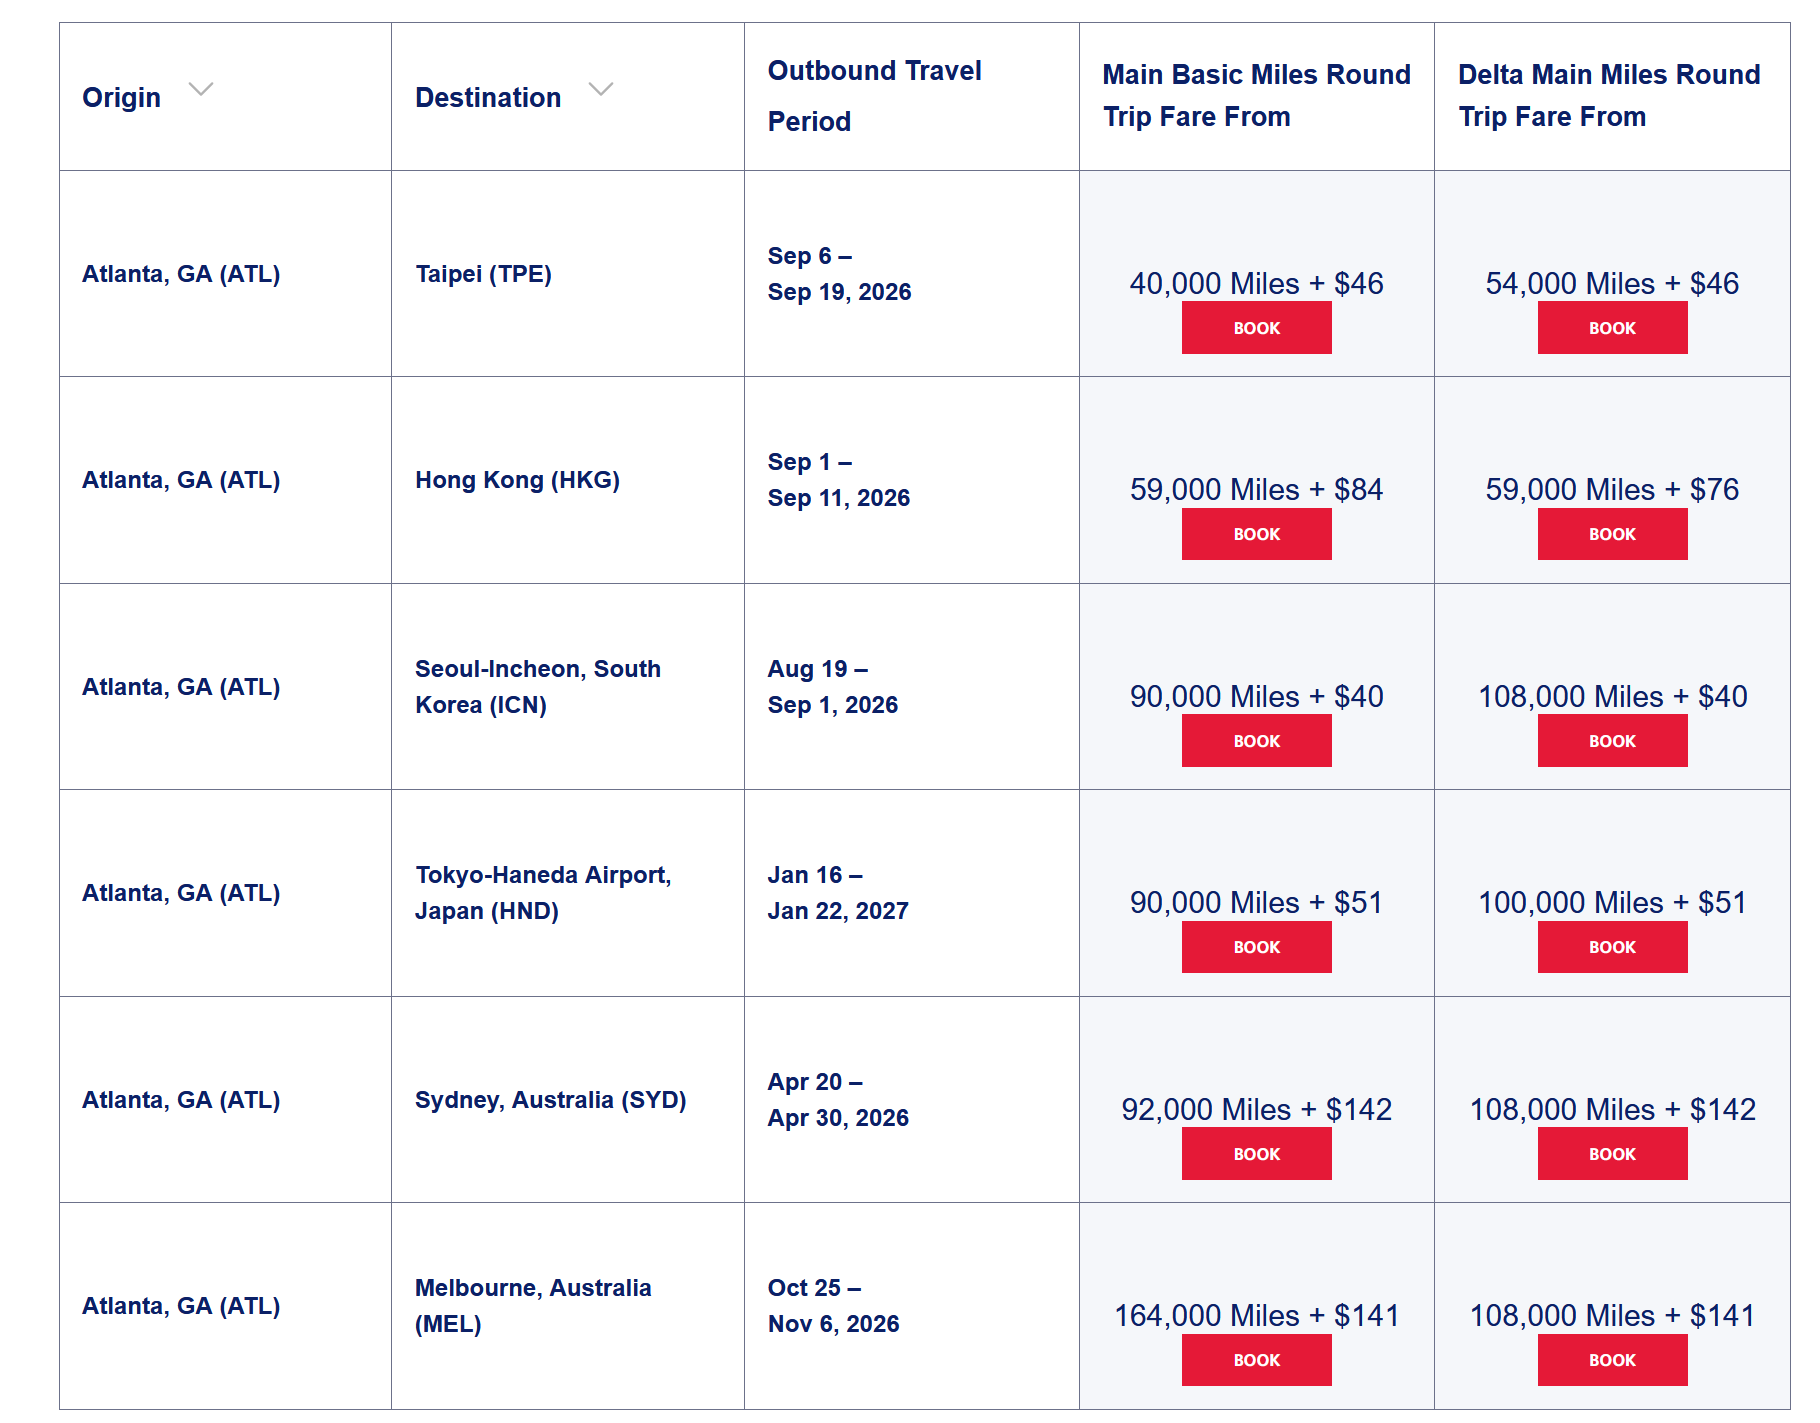This screenshot has width=1820, height=1423.
Task: Book Seoul-Incheon Delta Main 108,000 miles fare
Action: (x=1611, y=741)
